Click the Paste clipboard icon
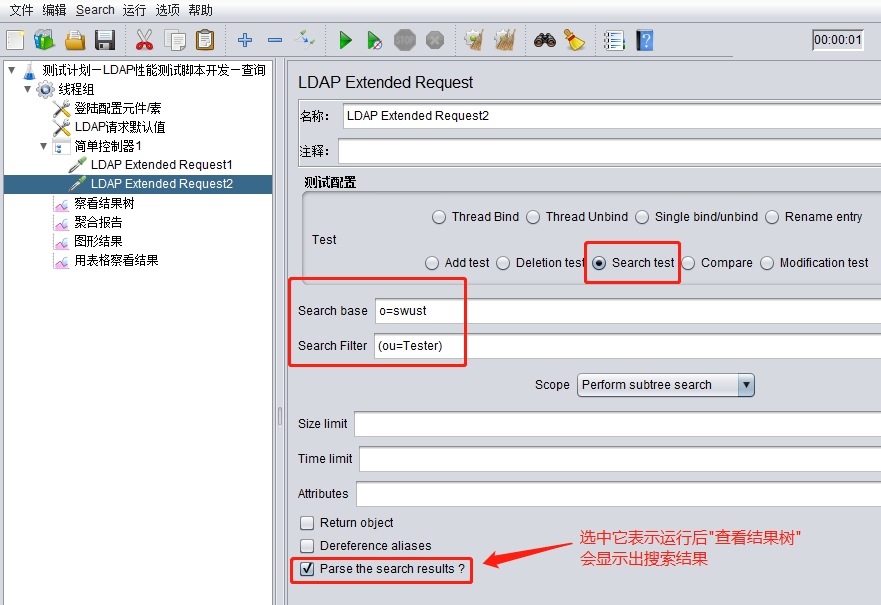Screen dimensions: 881x605 click(205, 40)
